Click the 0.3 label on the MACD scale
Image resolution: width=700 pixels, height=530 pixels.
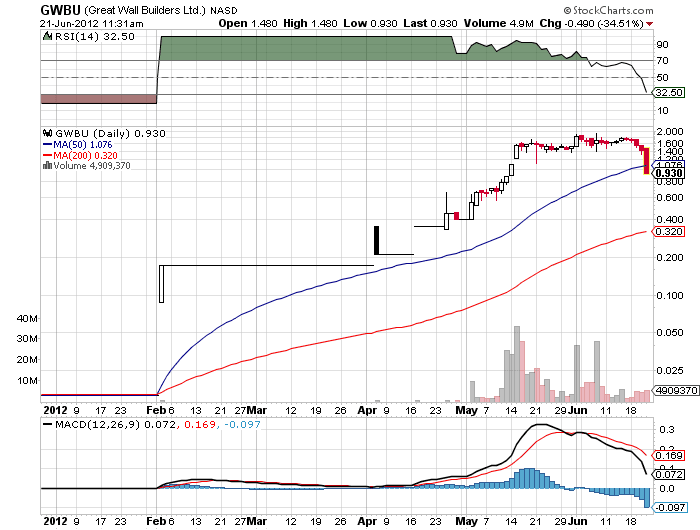tap(667, 430)
